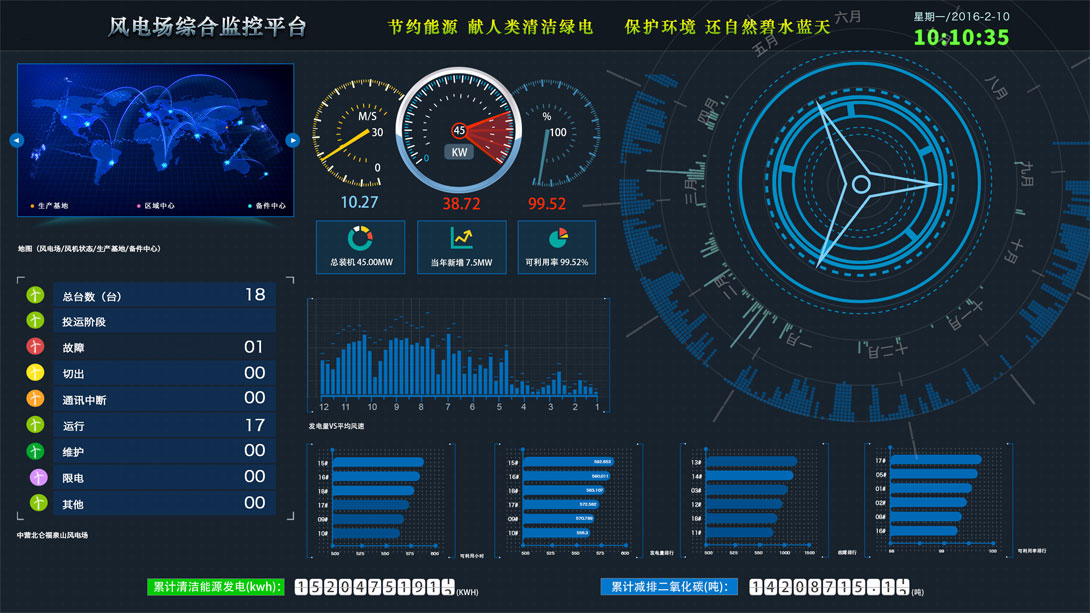Image resolution: width=1090 pixels, height=613 pixels.
Task: Select the orange 通讯中断 turbine icon
Action: point(36,399)
